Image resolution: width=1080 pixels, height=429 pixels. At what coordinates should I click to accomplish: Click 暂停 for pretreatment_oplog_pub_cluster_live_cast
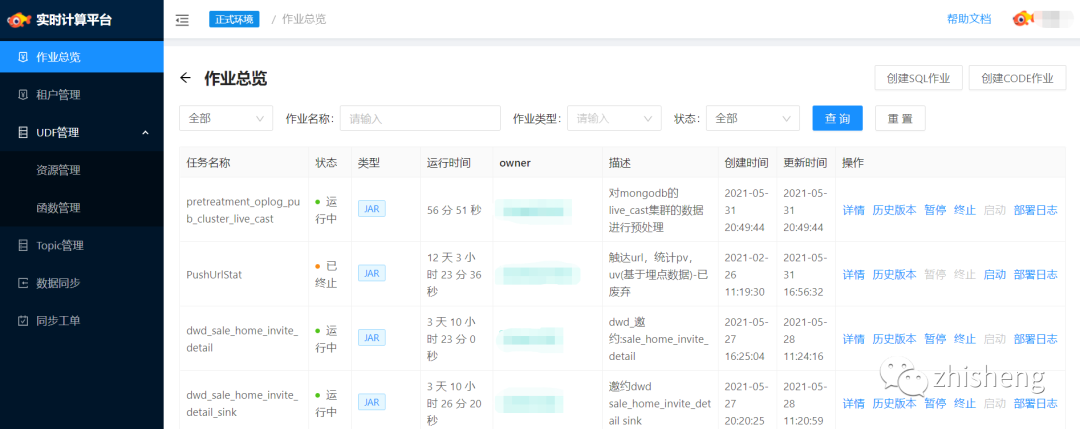coord(935,210)
